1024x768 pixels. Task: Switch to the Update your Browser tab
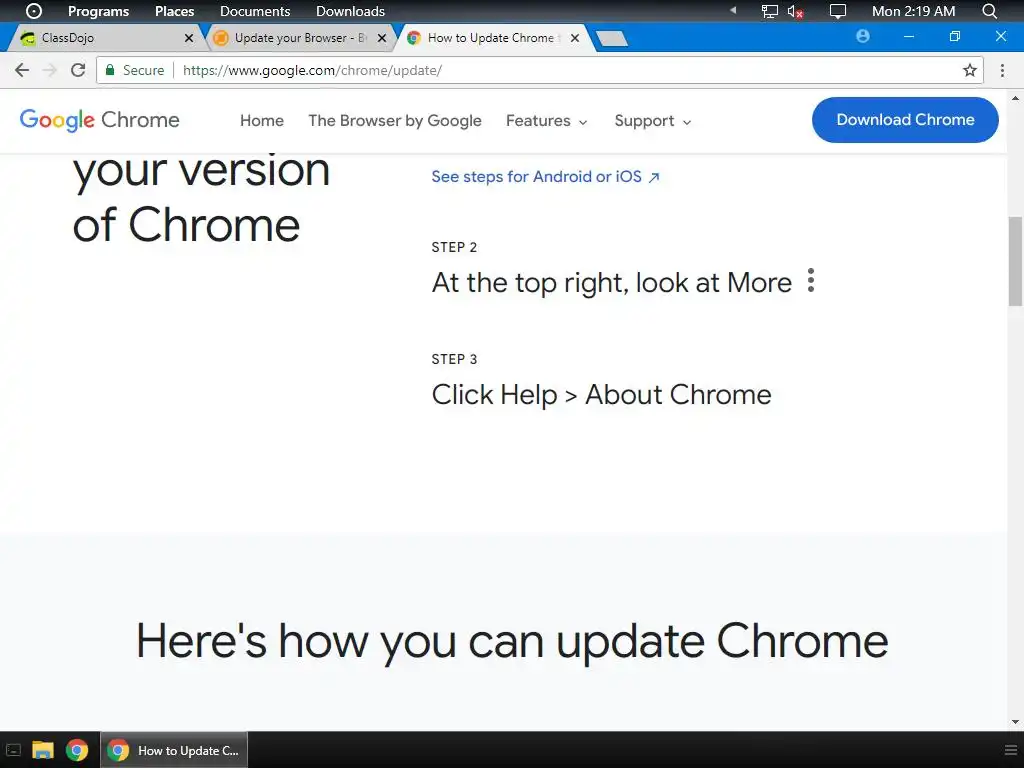point(300,38)
